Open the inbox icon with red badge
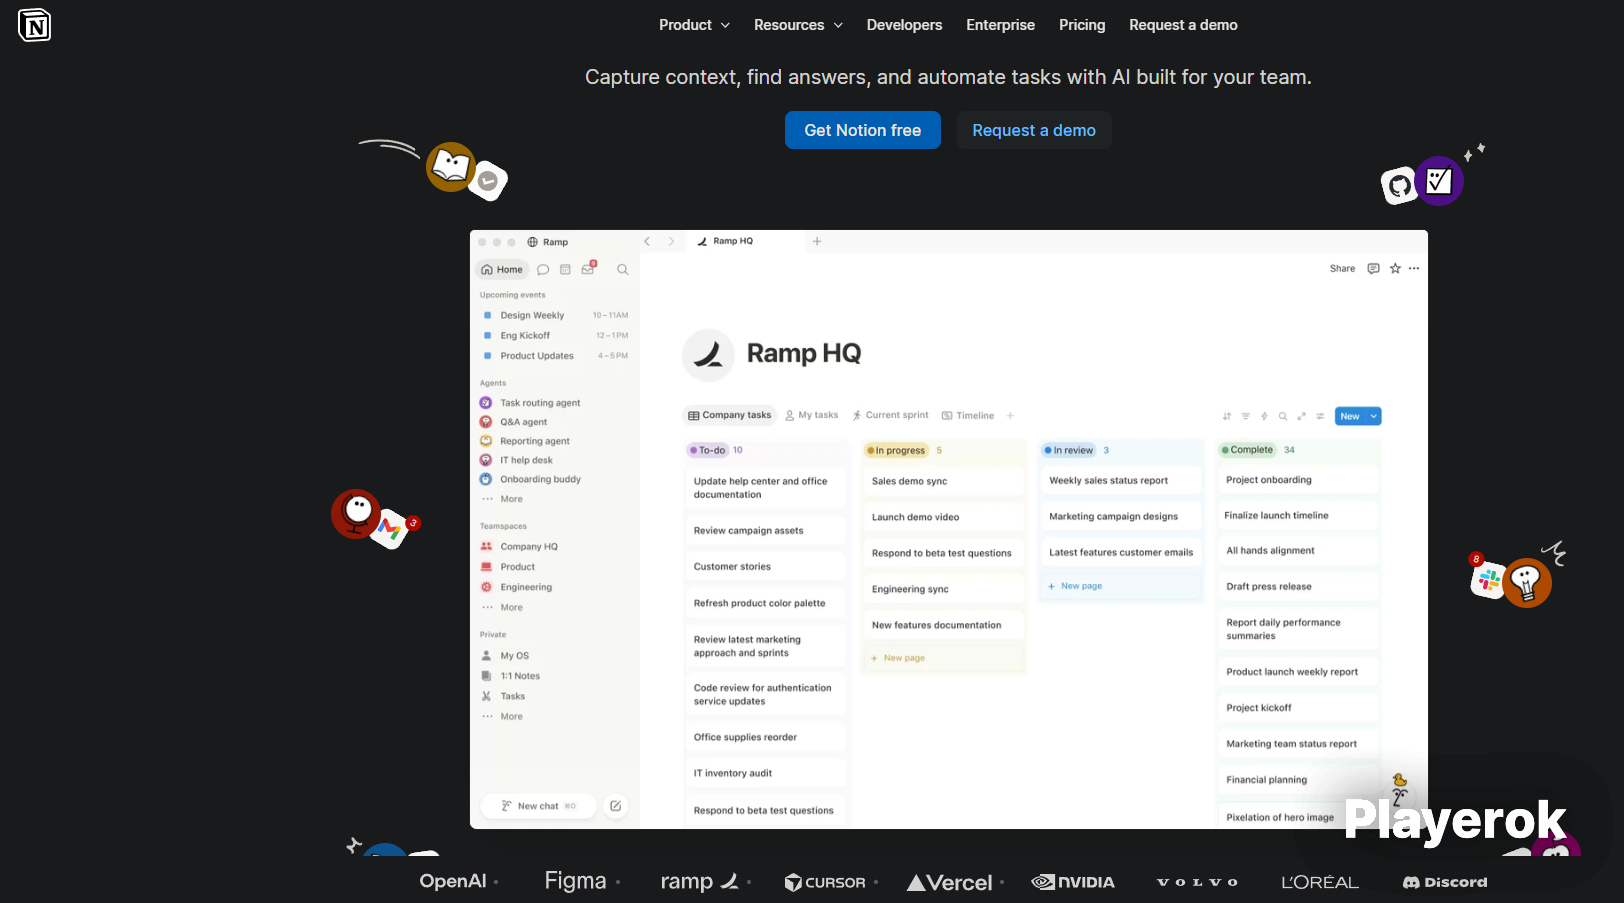 click(x=588, y=269)
